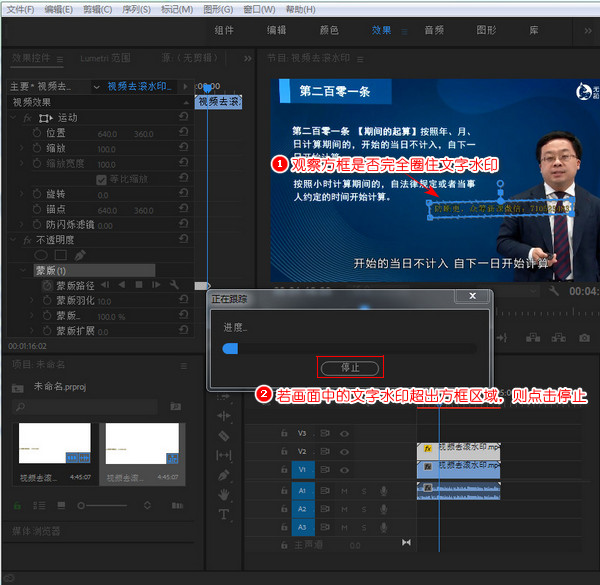Select the Razor tool
The image size is (600, 585).
point(224,435)
